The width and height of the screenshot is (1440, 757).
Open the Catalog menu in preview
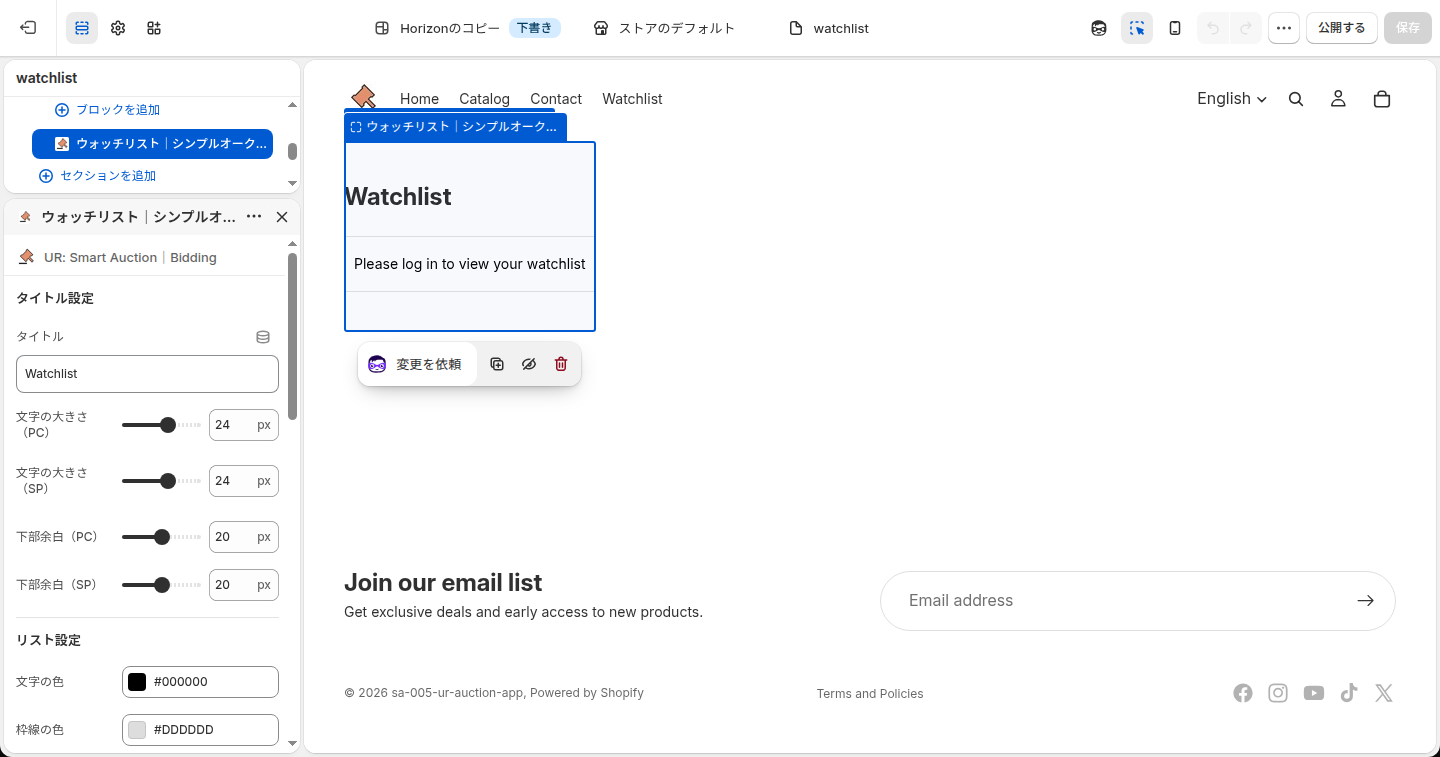(x=484, y=99)
